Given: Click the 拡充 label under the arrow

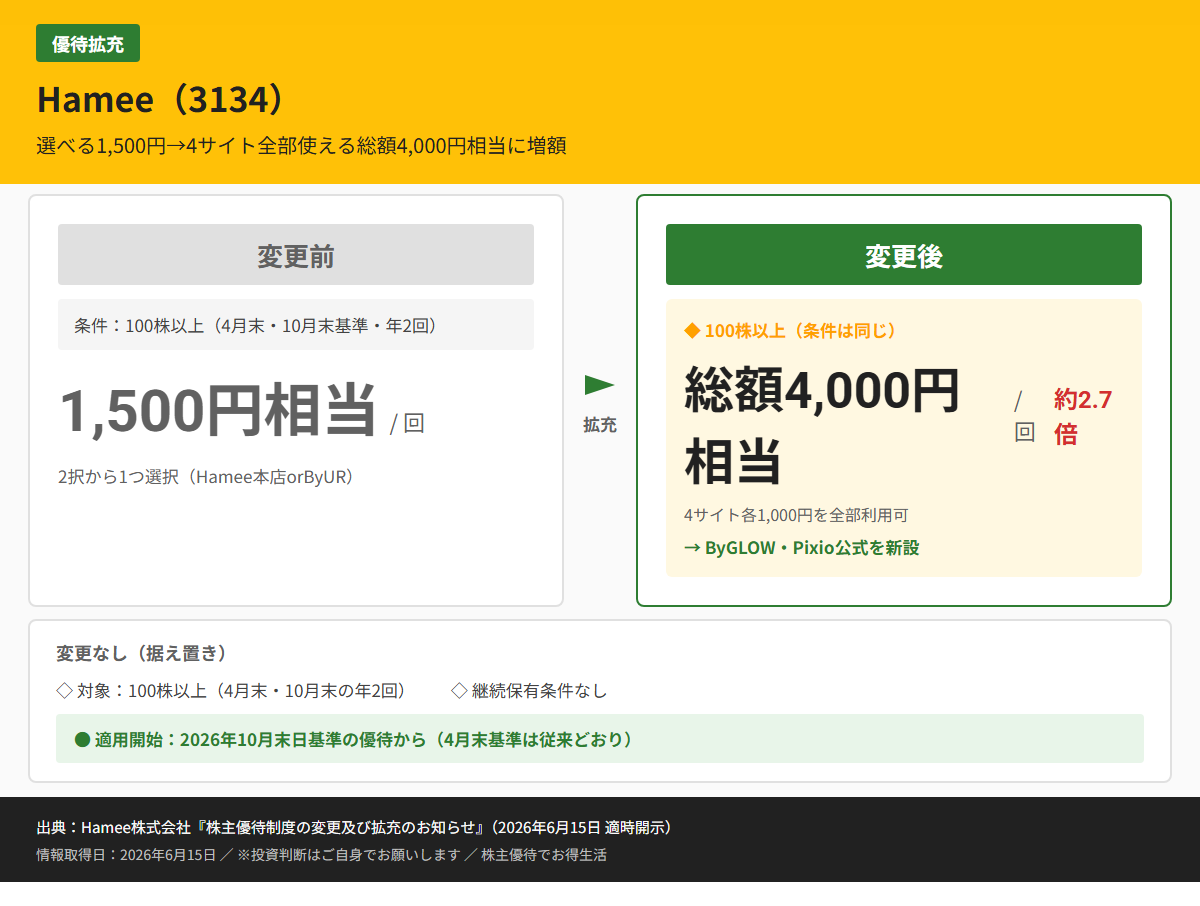Looking at the screenshot, I should [600, 425].
